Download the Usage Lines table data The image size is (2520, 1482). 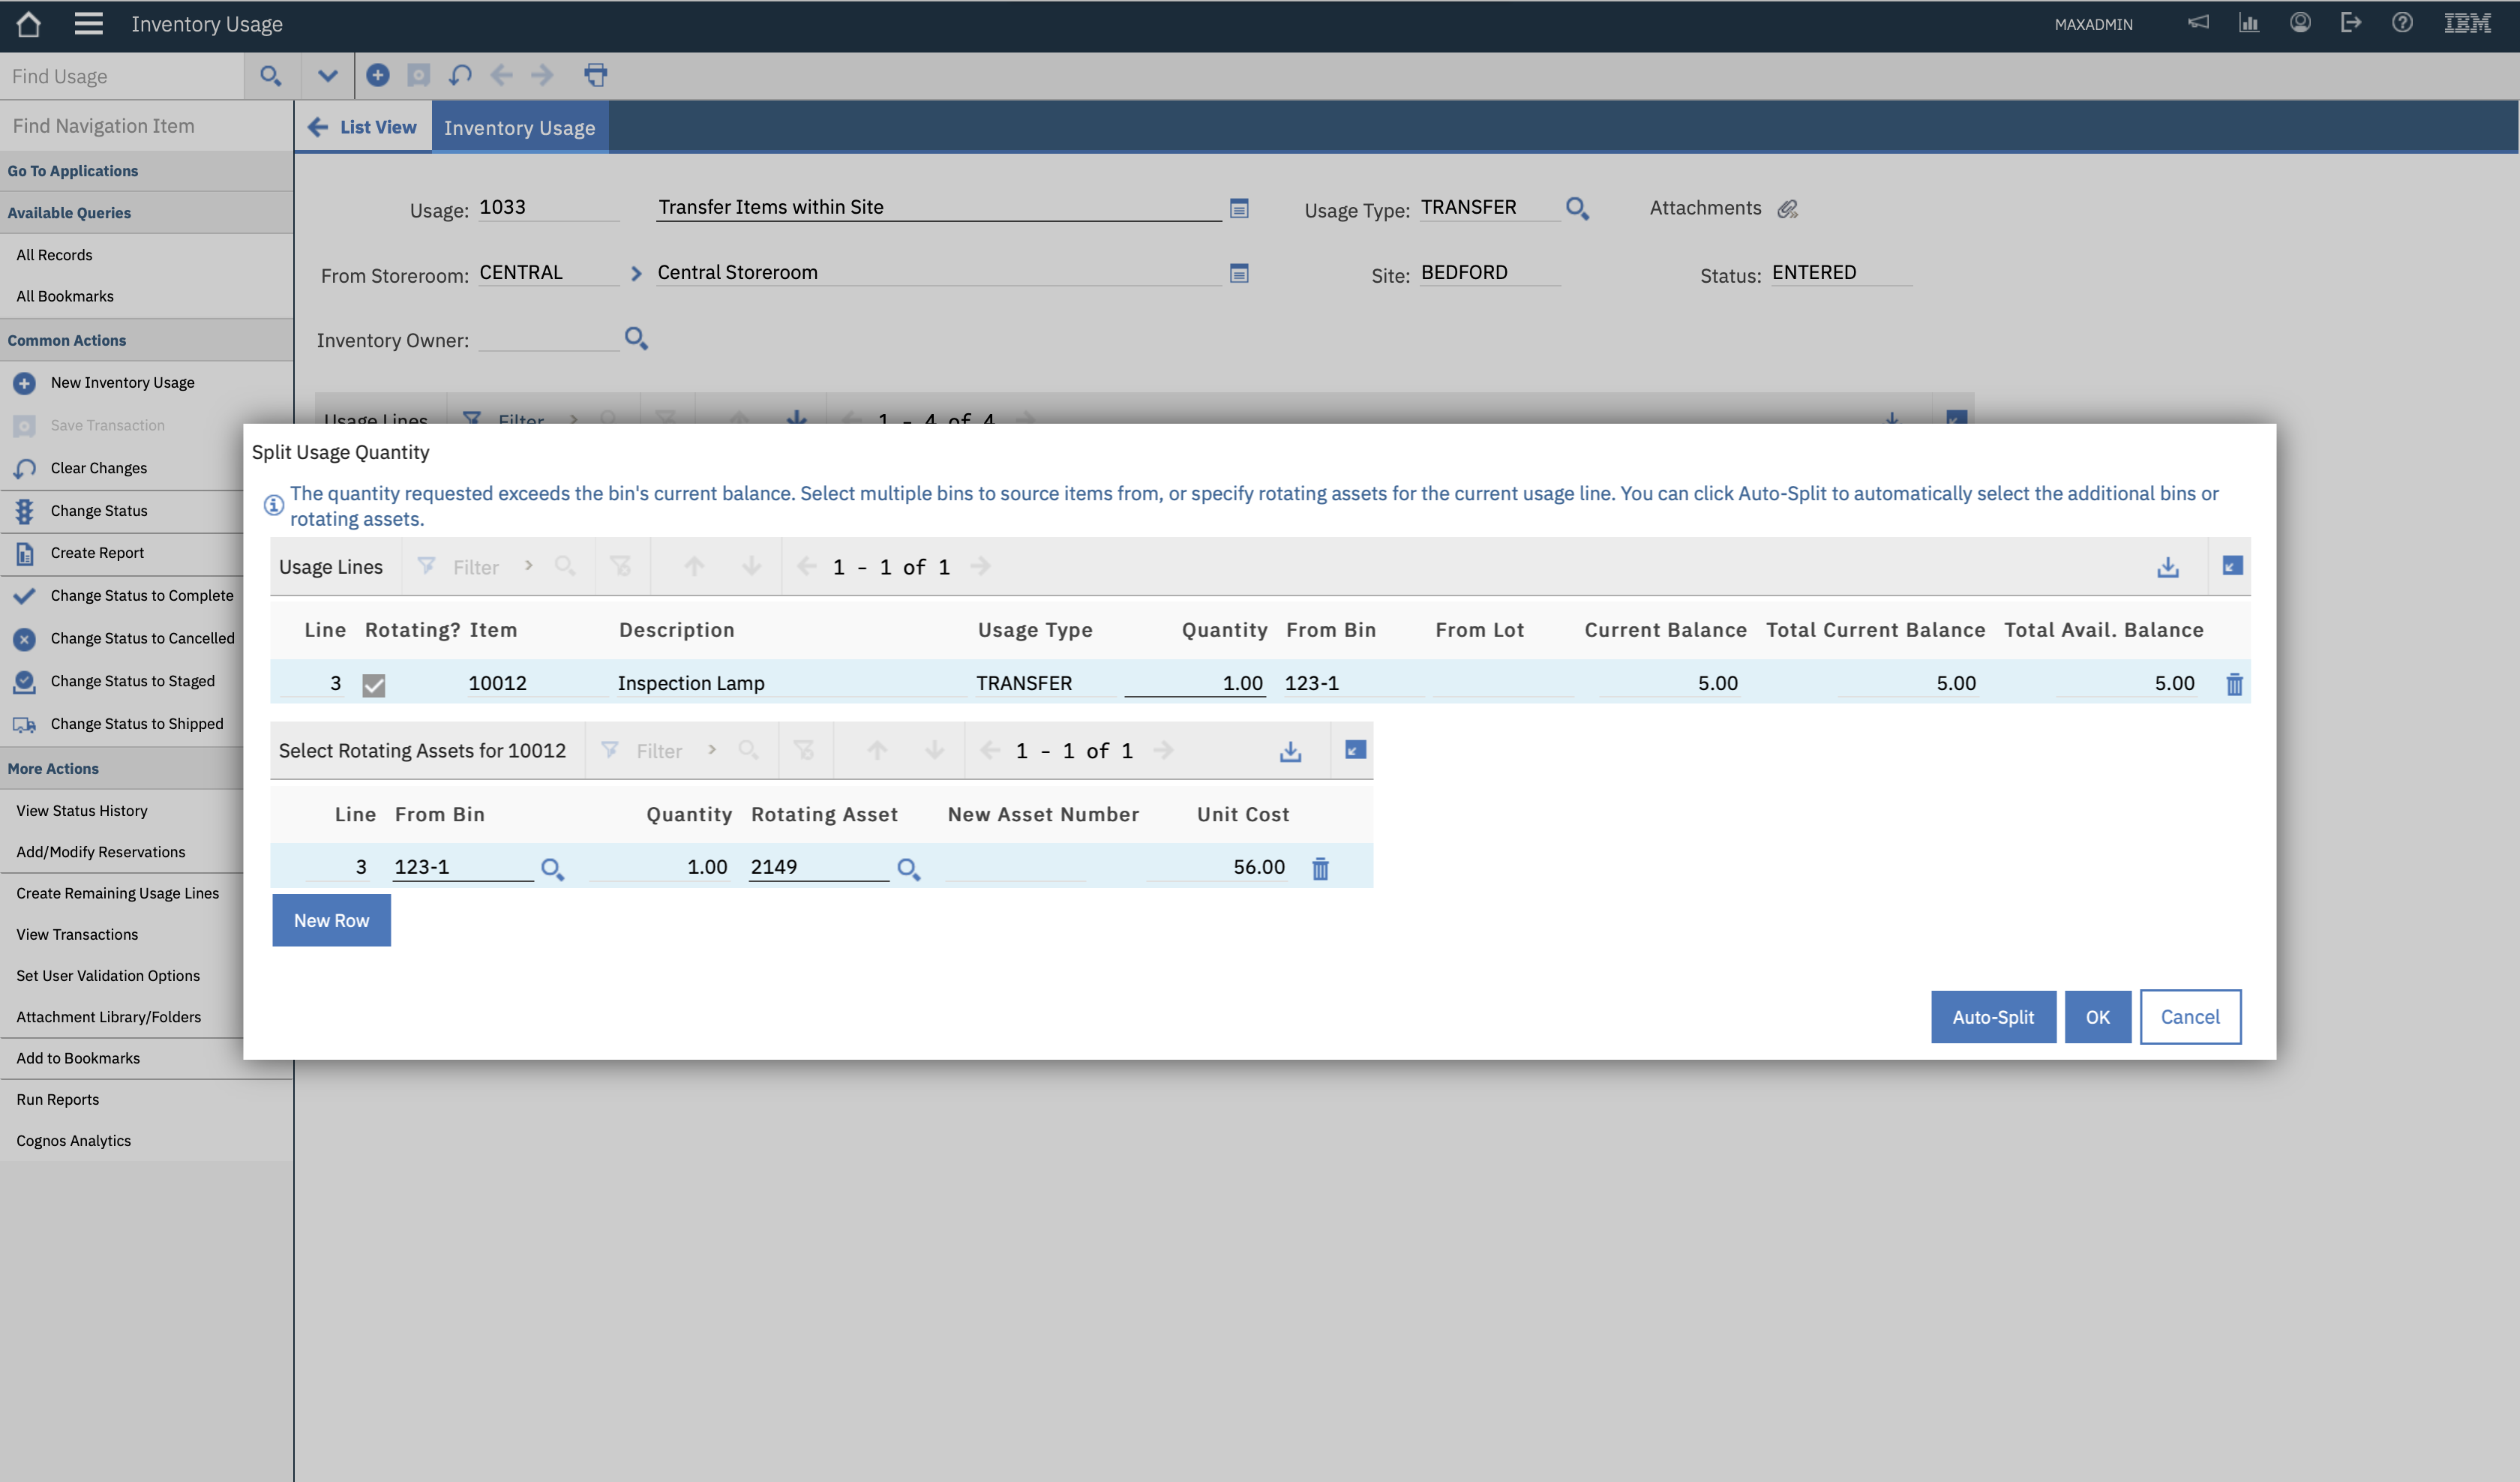tap(2167, 566)
